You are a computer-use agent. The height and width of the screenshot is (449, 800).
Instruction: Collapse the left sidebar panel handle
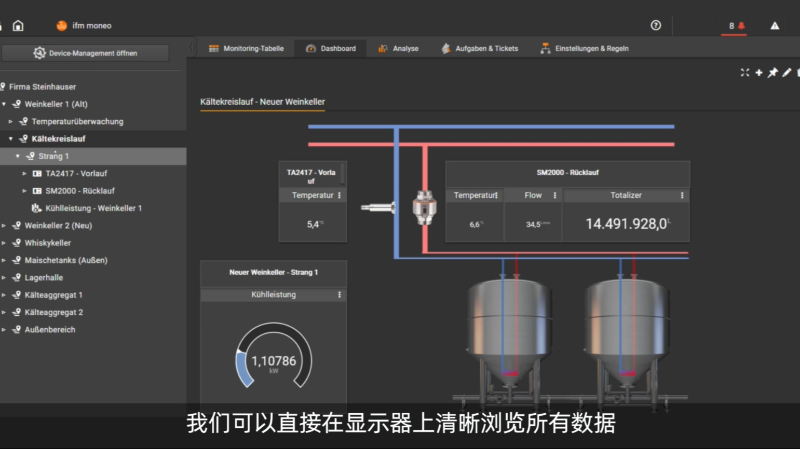pos(191,48)
